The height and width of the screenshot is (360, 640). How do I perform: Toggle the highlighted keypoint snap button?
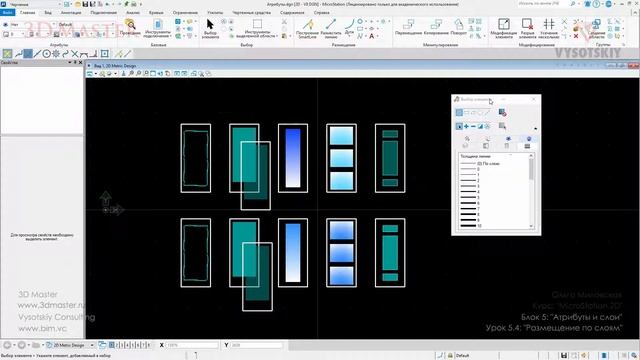(28, 53)
